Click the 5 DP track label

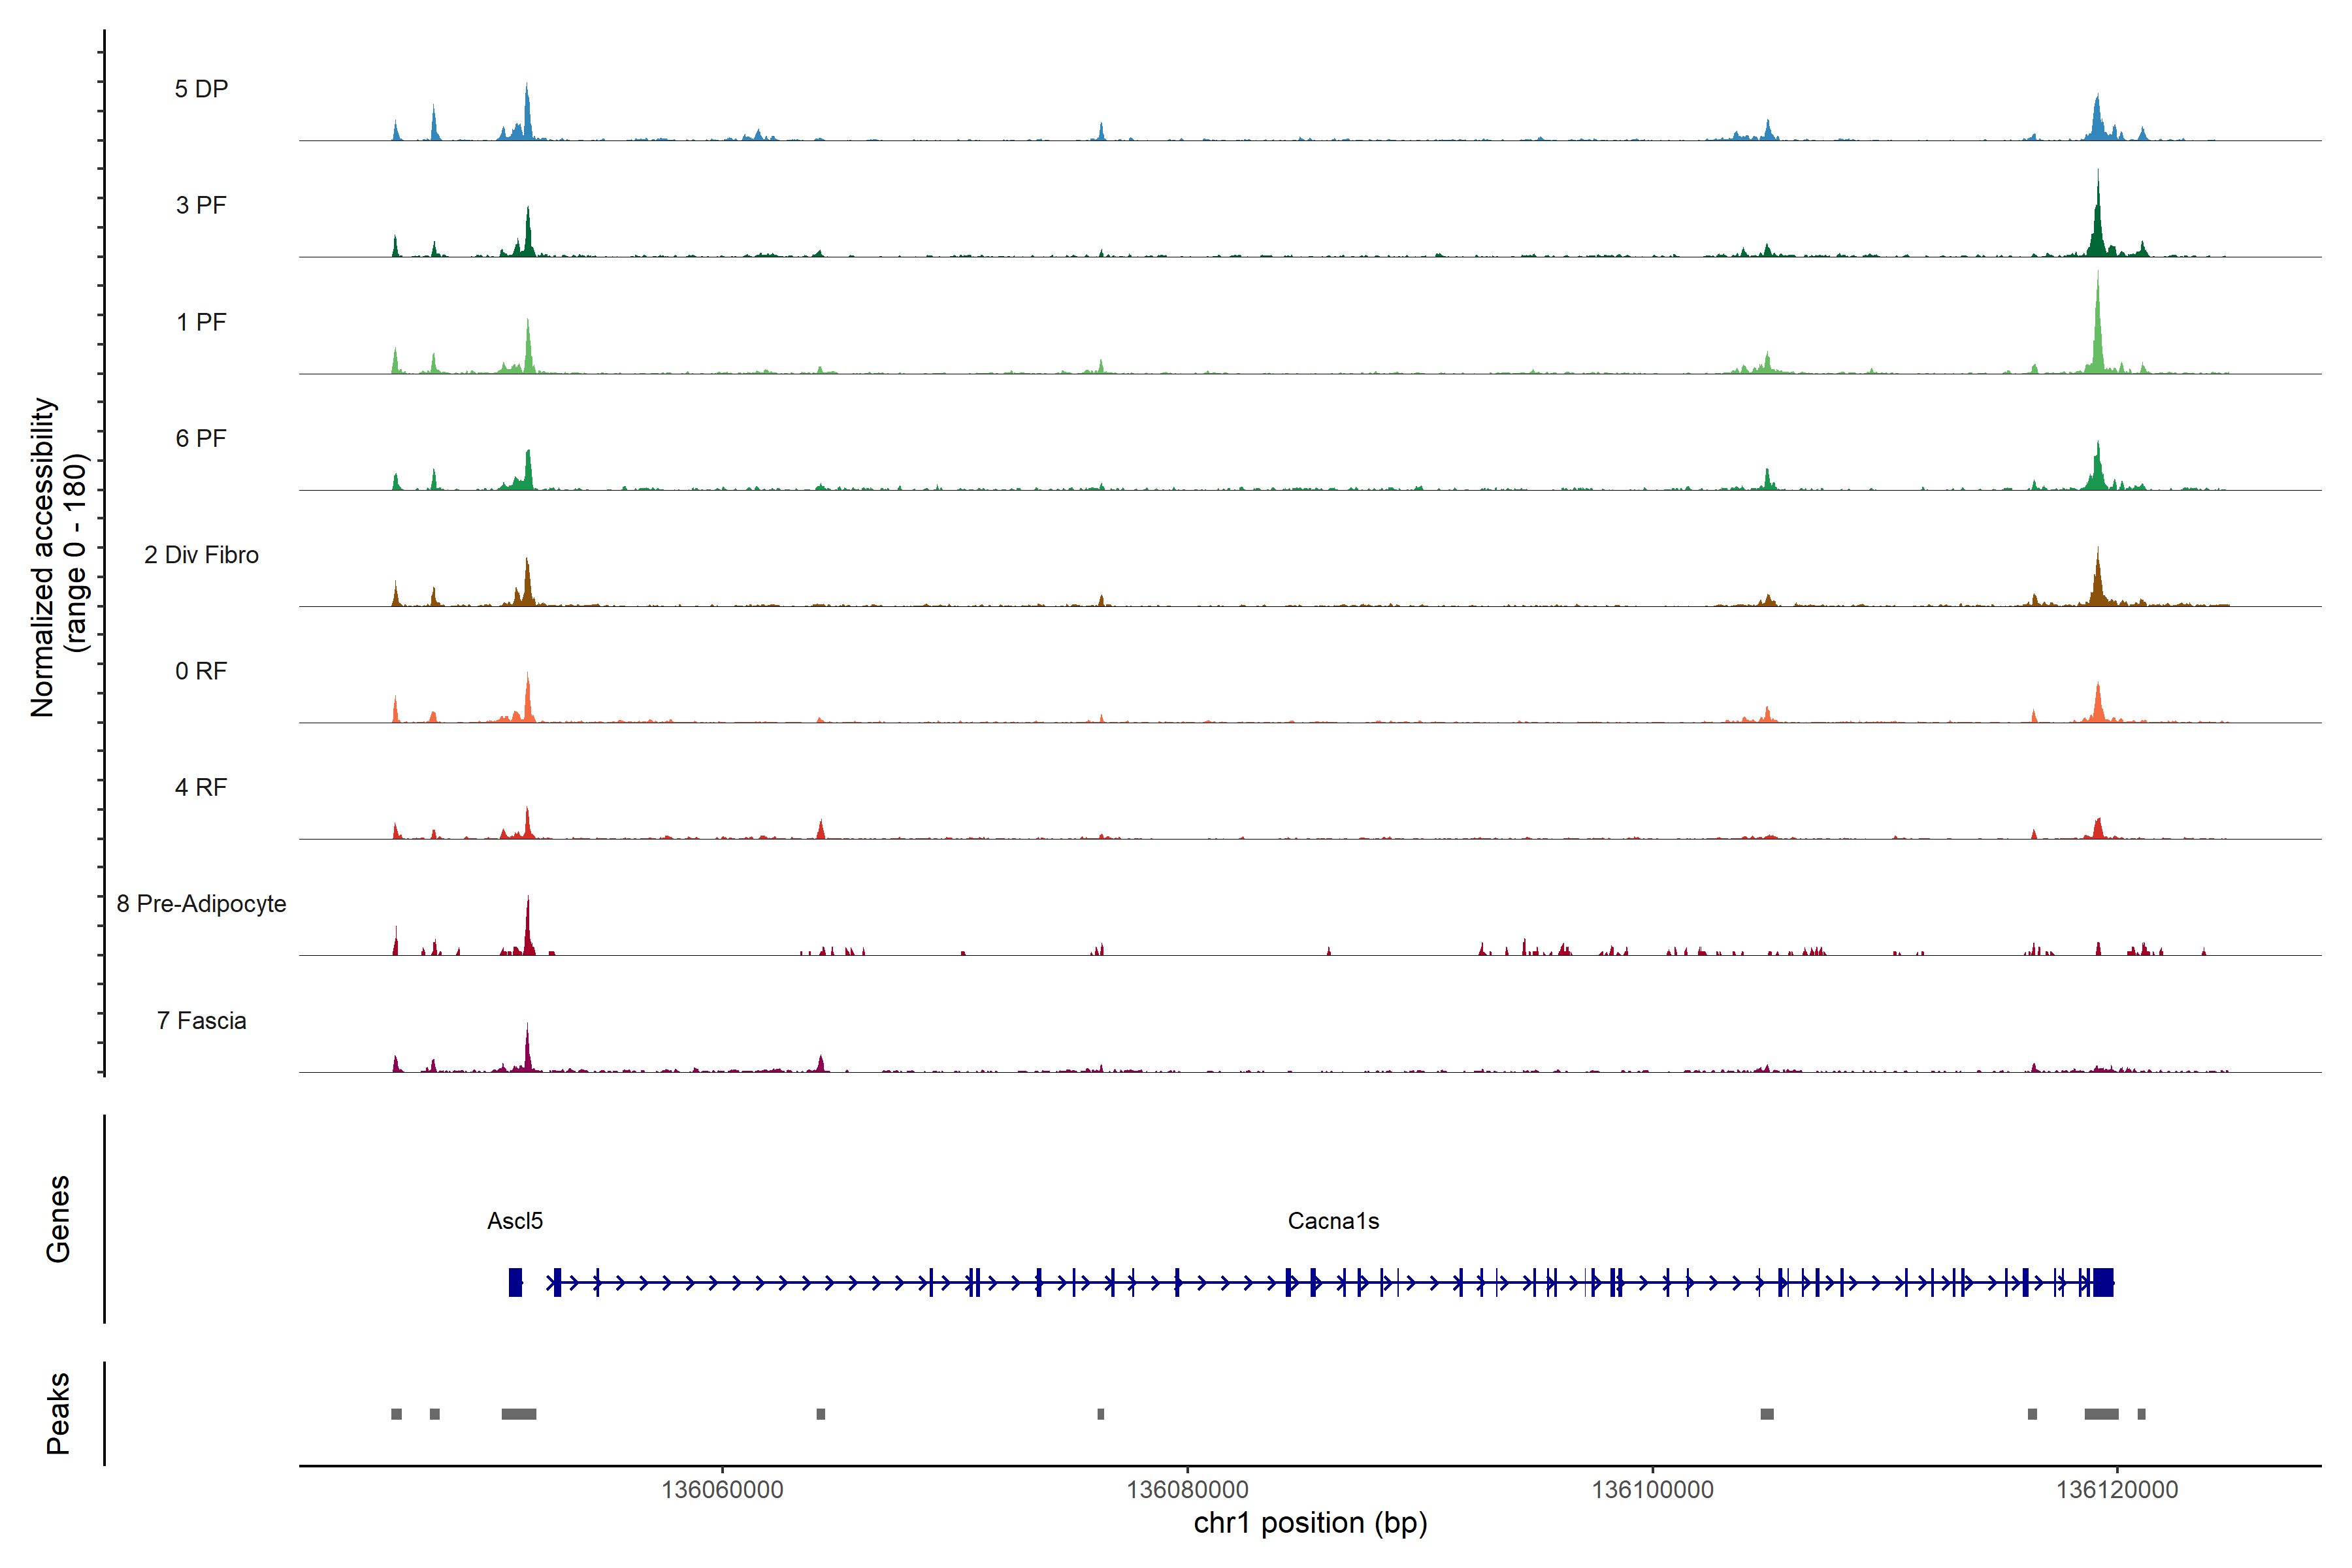(201, 89)
